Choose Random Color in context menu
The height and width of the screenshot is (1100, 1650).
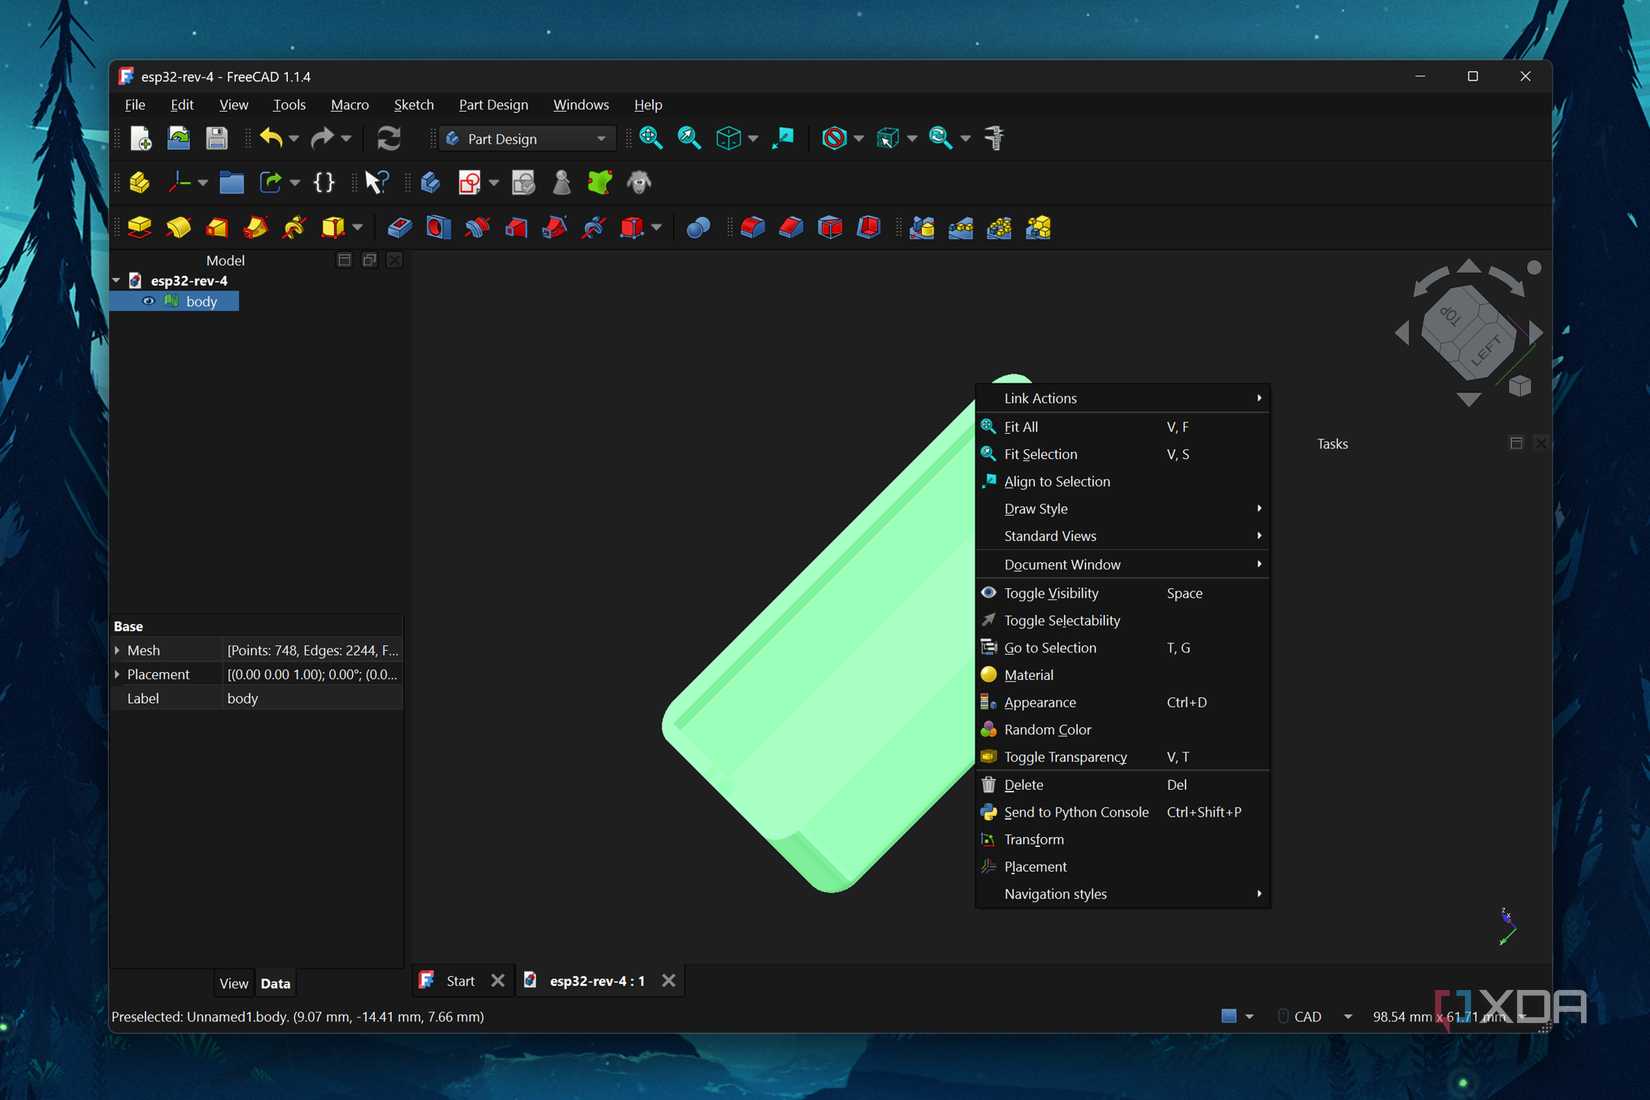point(1123,730)
